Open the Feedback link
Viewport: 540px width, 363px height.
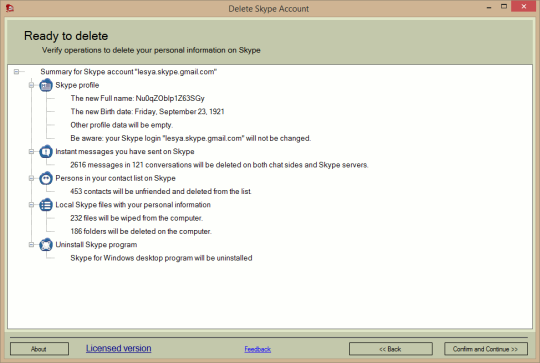[x=258, y=349]
